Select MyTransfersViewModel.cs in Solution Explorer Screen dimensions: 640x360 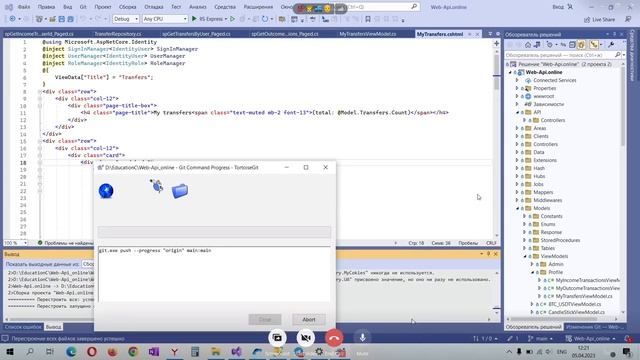pyautogui.click(x=584, y=296)
